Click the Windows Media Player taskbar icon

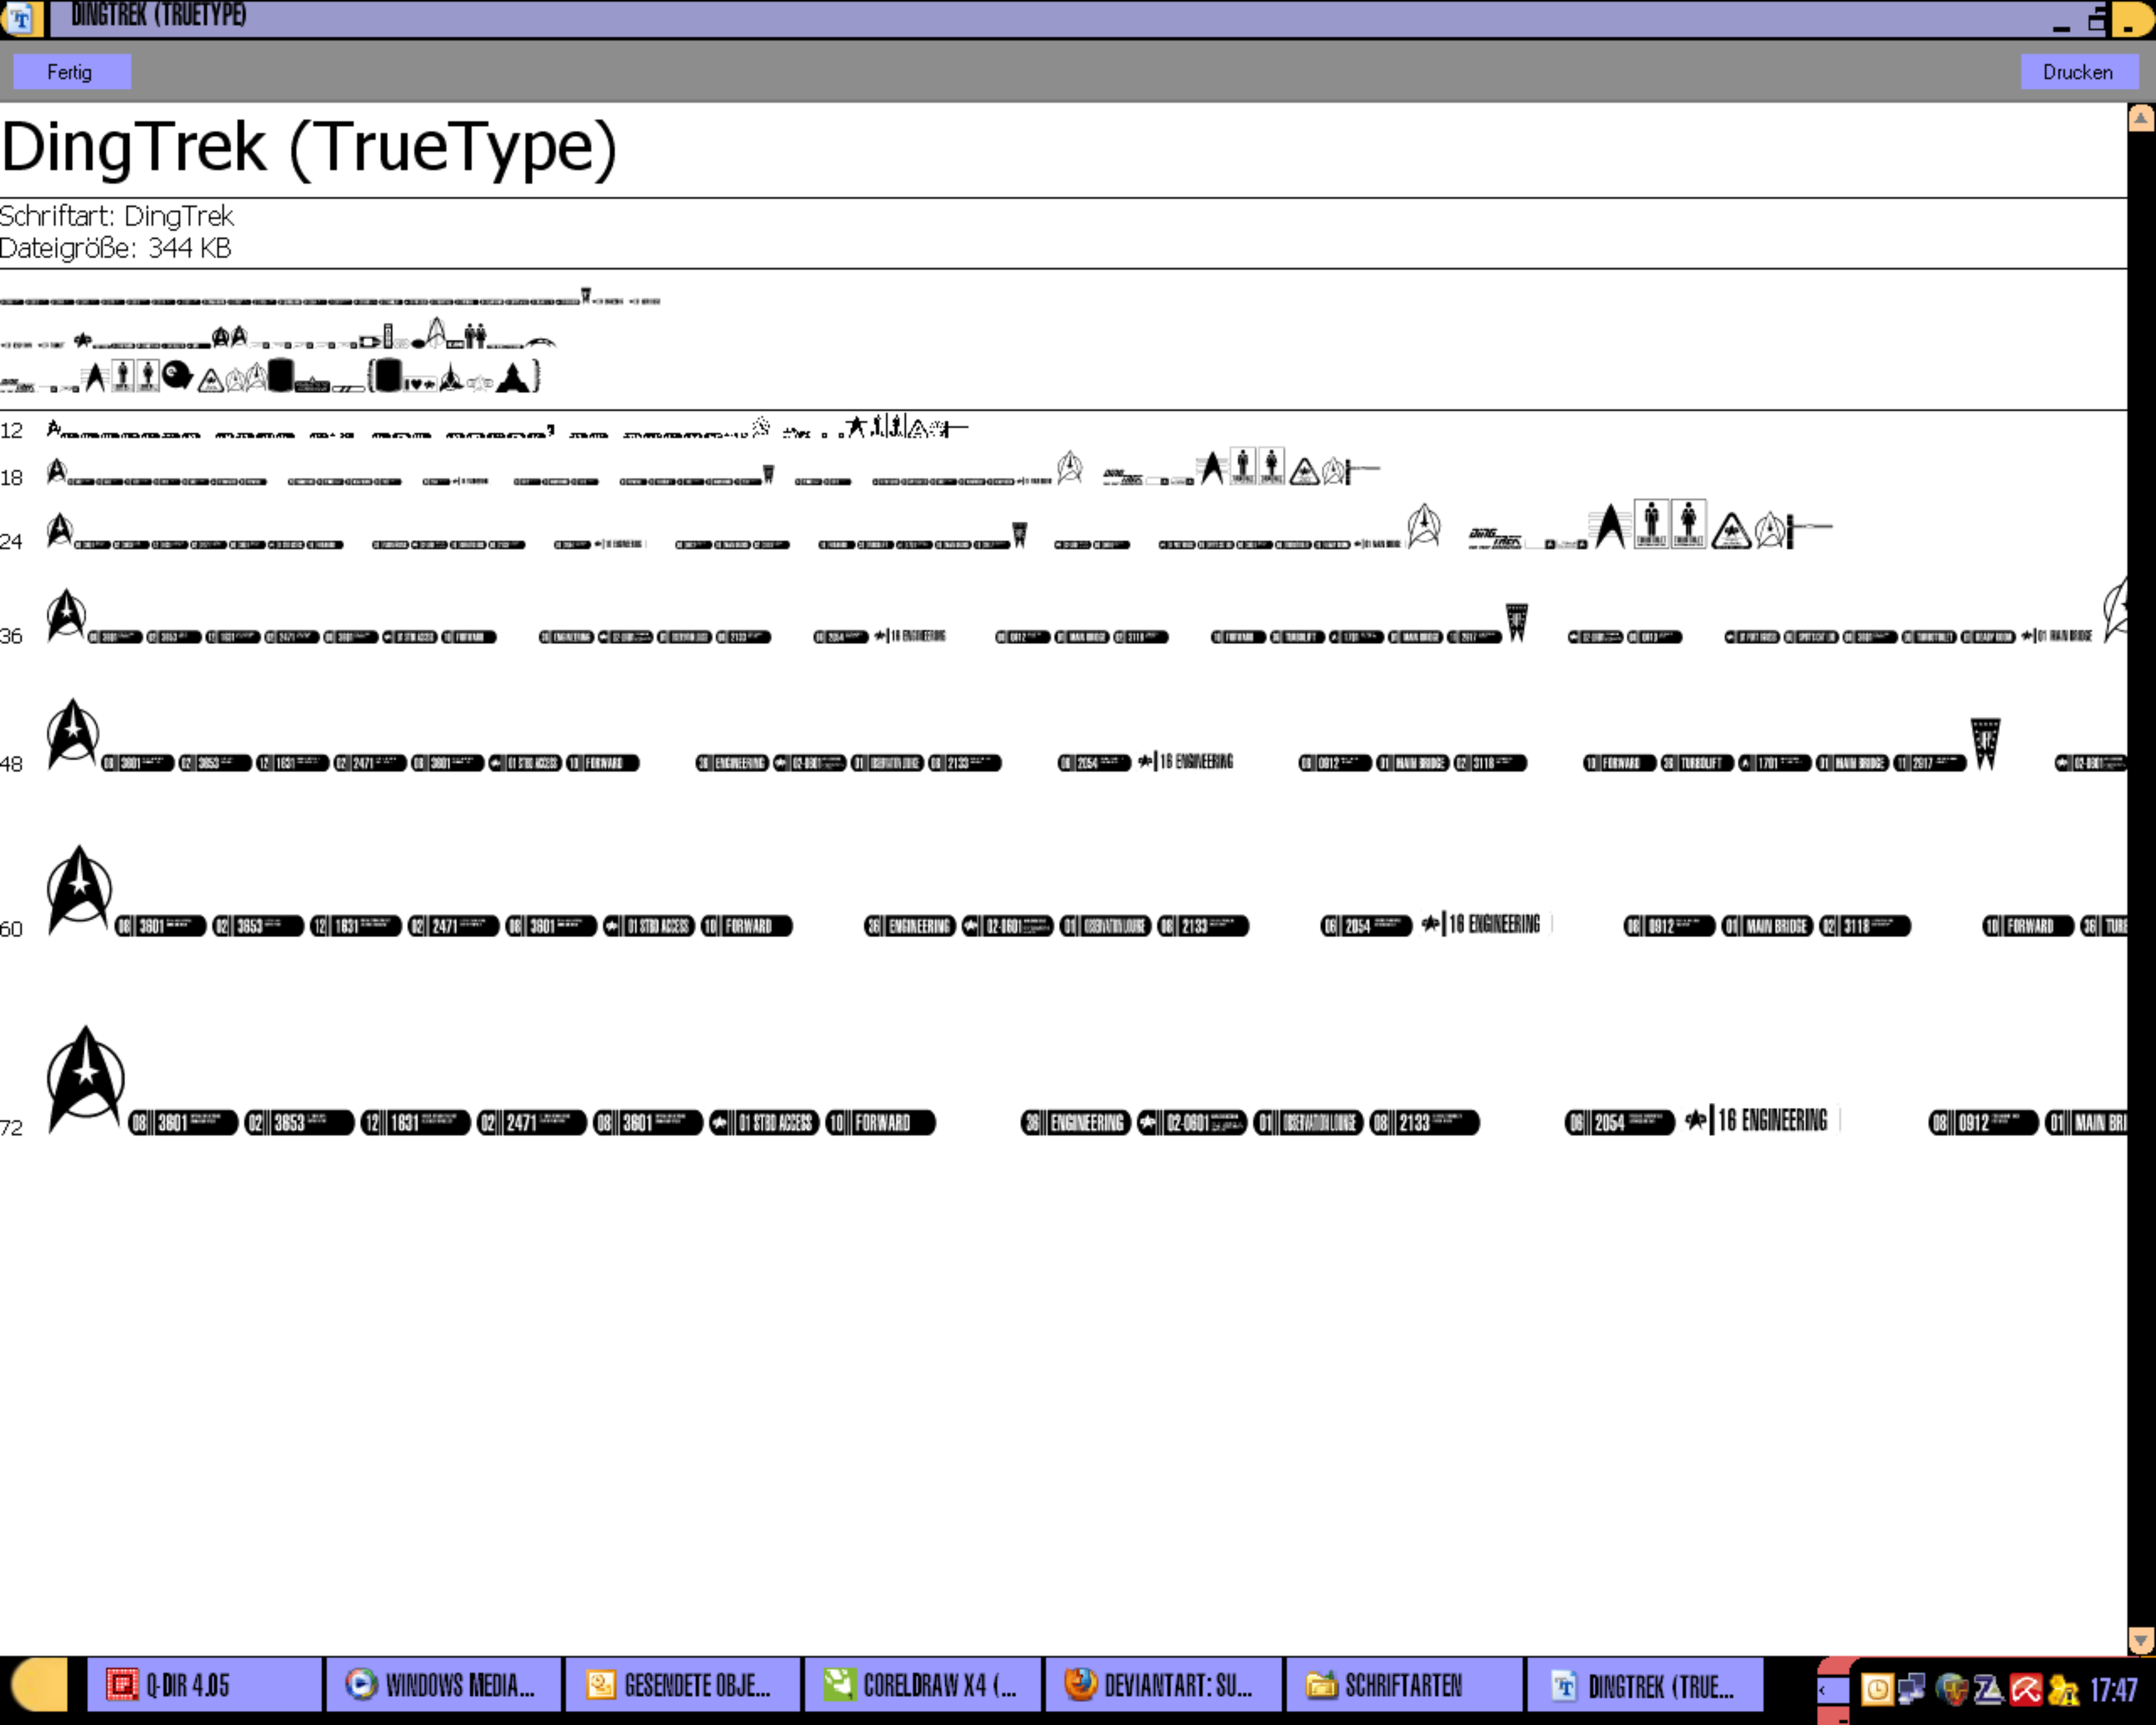(361, 1685)
